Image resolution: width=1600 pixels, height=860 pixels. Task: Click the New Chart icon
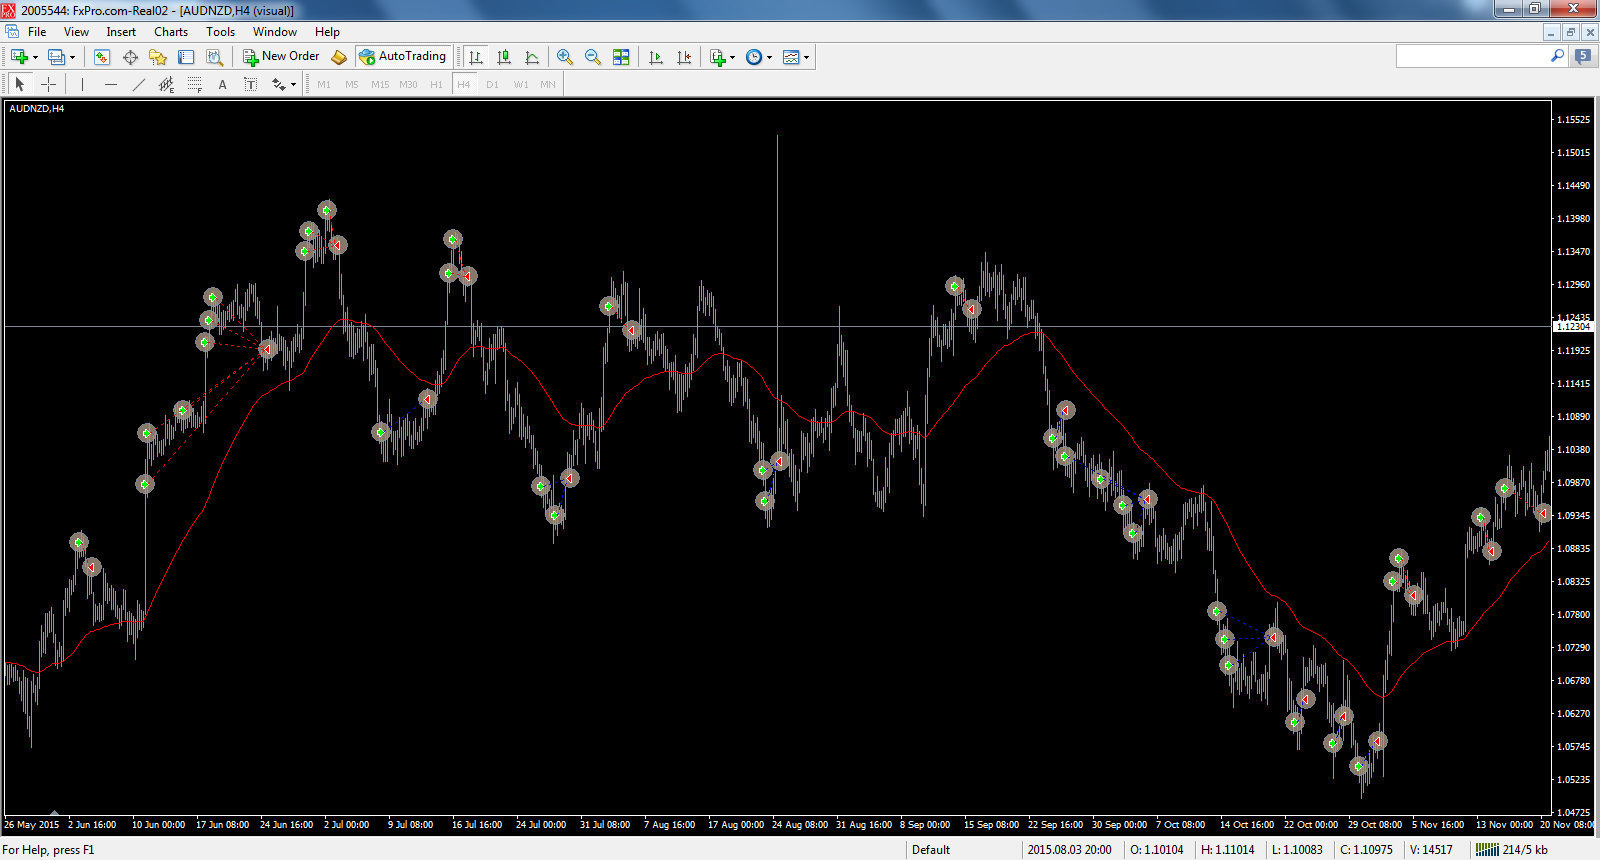pyautogui.click(x=19, y=57)
